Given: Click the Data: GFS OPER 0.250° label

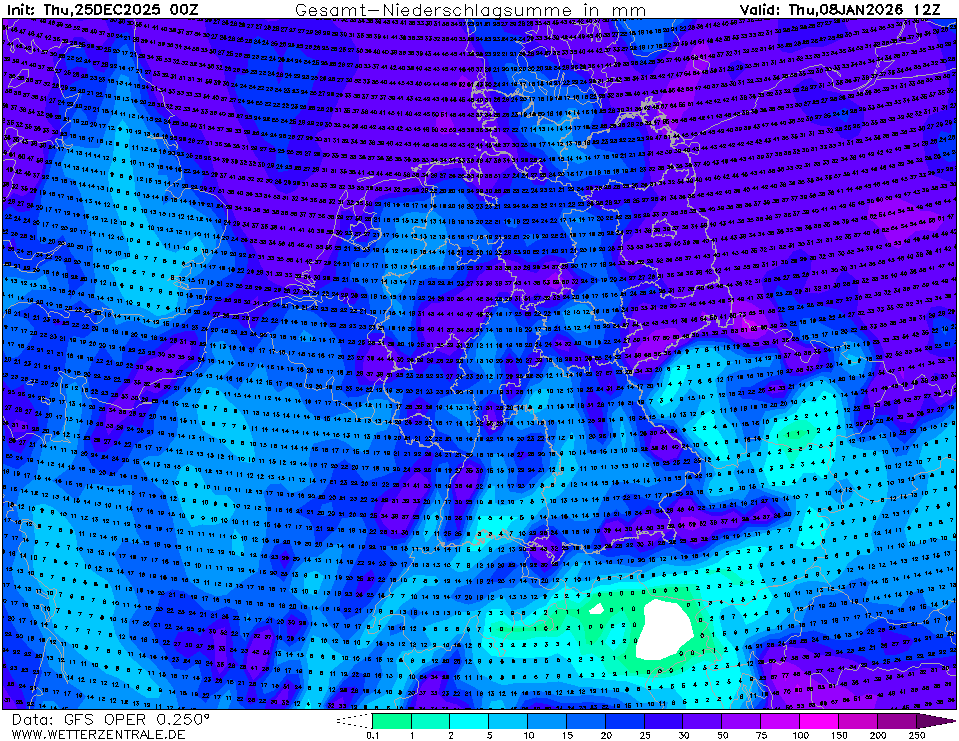Looking at the screenshot, I should pyautogui.click(x=111, y=719).
